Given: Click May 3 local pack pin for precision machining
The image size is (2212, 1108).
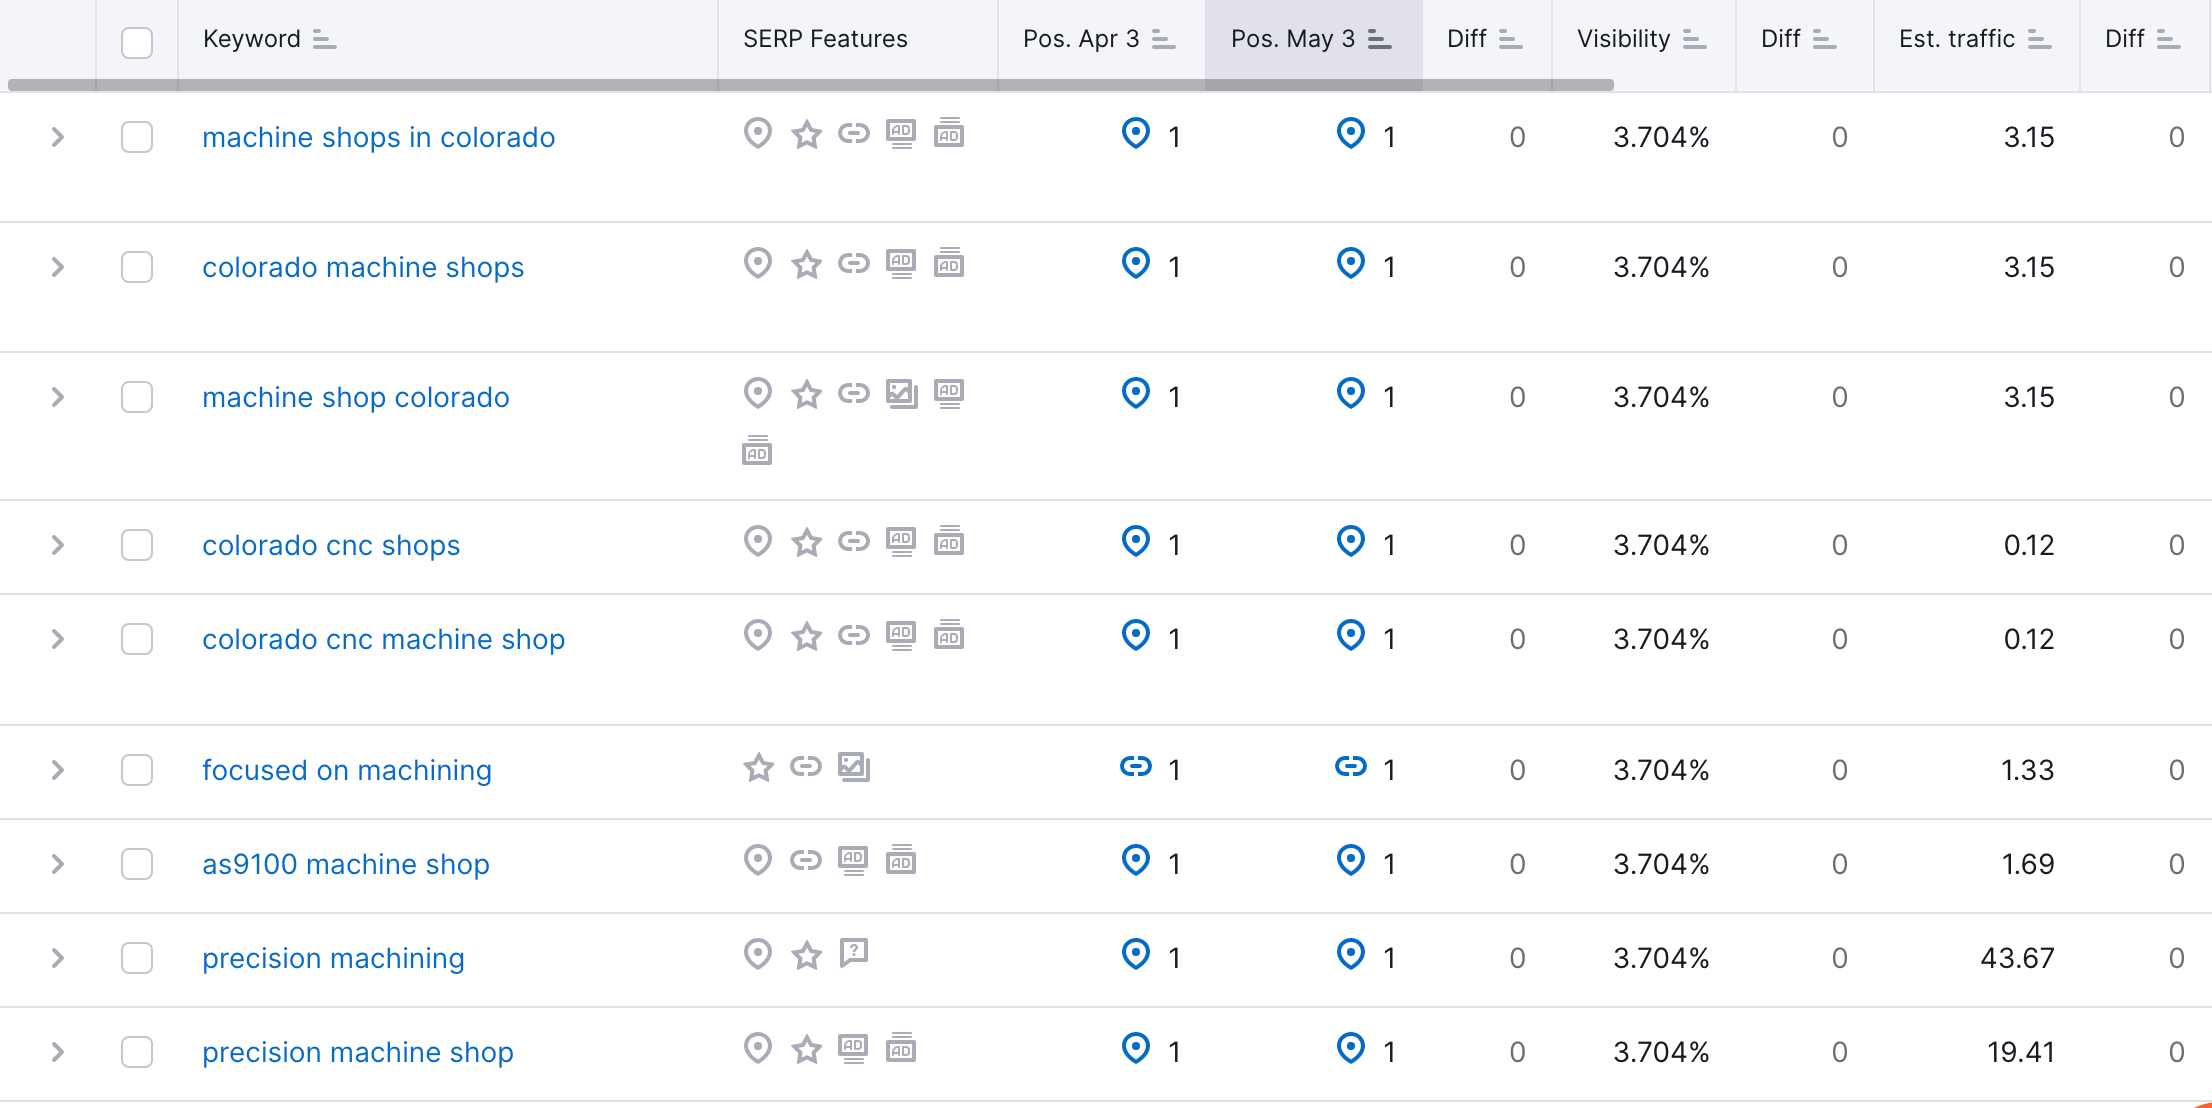Looking at the screenshot, I should pyautogui.click(x=1351, y=954).
